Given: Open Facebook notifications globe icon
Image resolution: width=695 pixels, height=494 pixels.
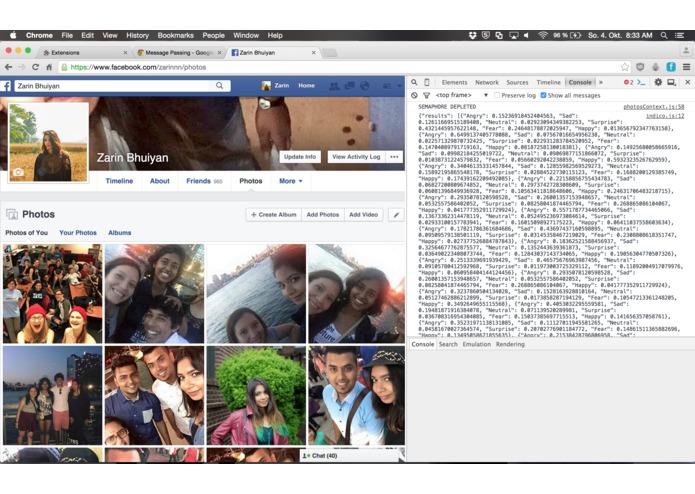Looking at the screenshot, I should tap(364, 86).
